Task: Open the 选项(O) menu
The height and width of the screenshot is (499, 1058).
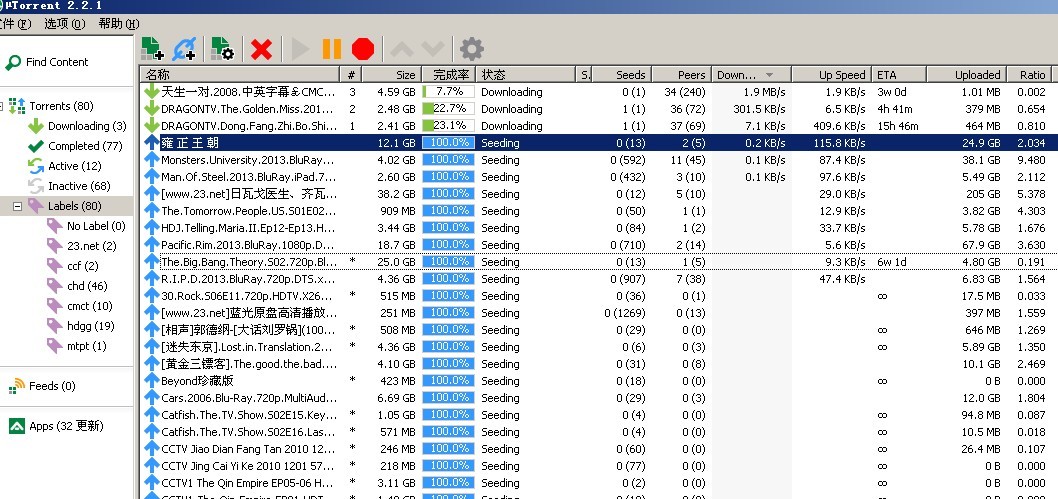Action: tap(65, 24)
